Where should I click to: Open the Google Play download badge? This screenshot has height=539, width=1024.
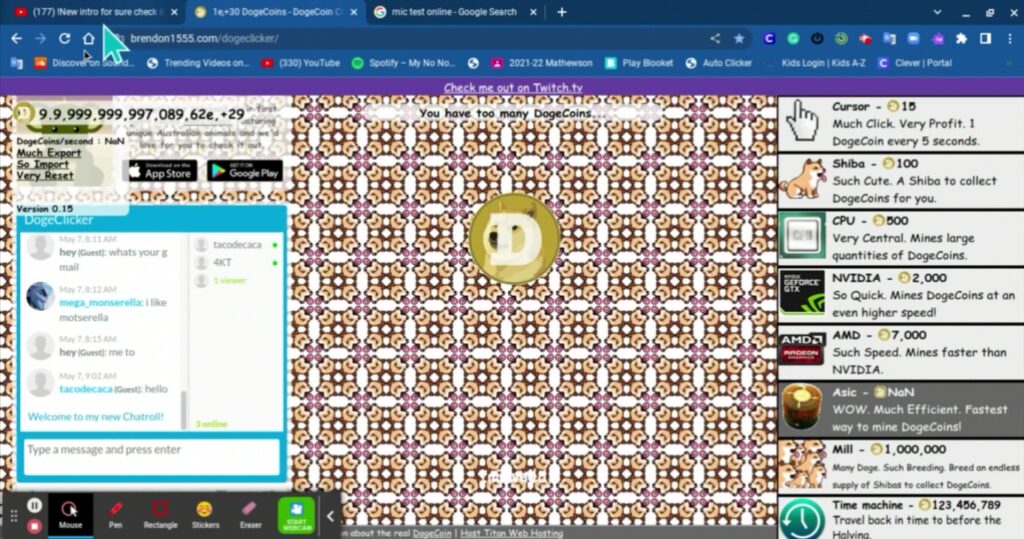pyautogui.click(x=245, y=171)
